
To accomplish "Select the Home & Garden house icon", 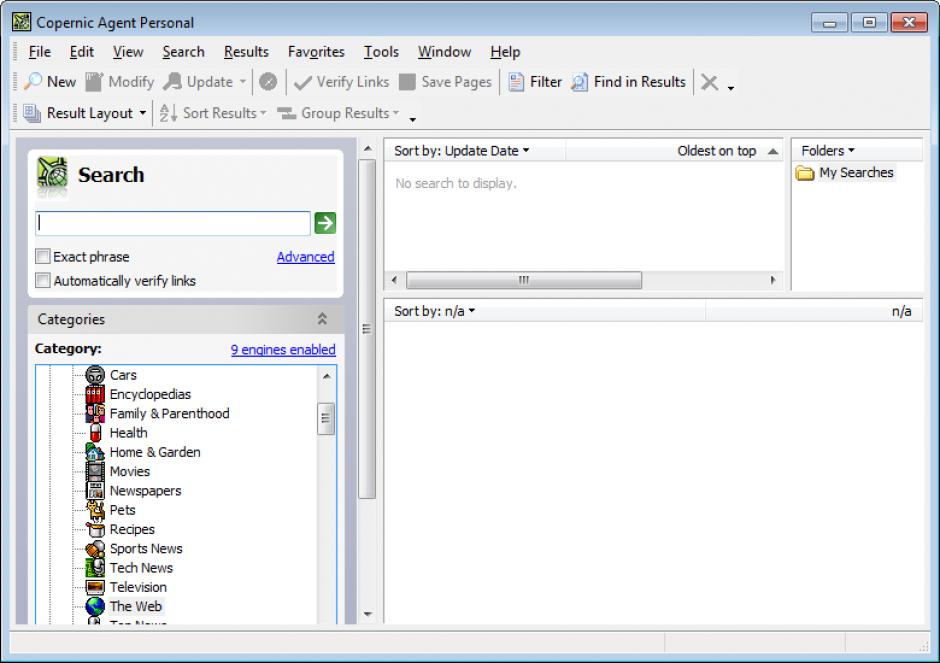I will pyautogui.click(x=95, y=451).
